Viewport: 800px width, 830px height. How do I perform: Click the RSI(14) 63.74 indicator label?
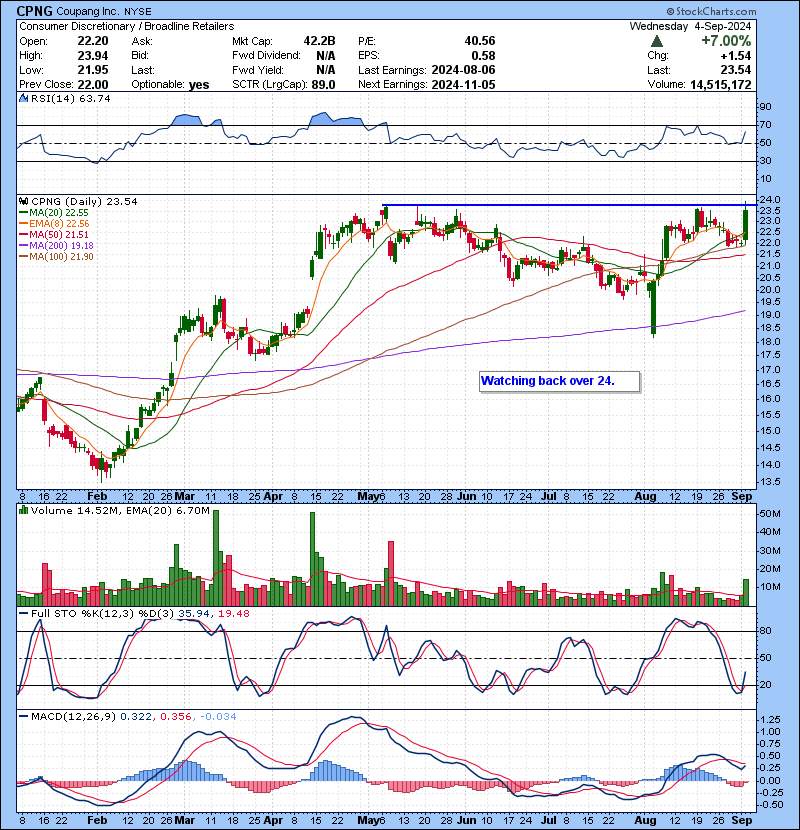tap(70, 98)
